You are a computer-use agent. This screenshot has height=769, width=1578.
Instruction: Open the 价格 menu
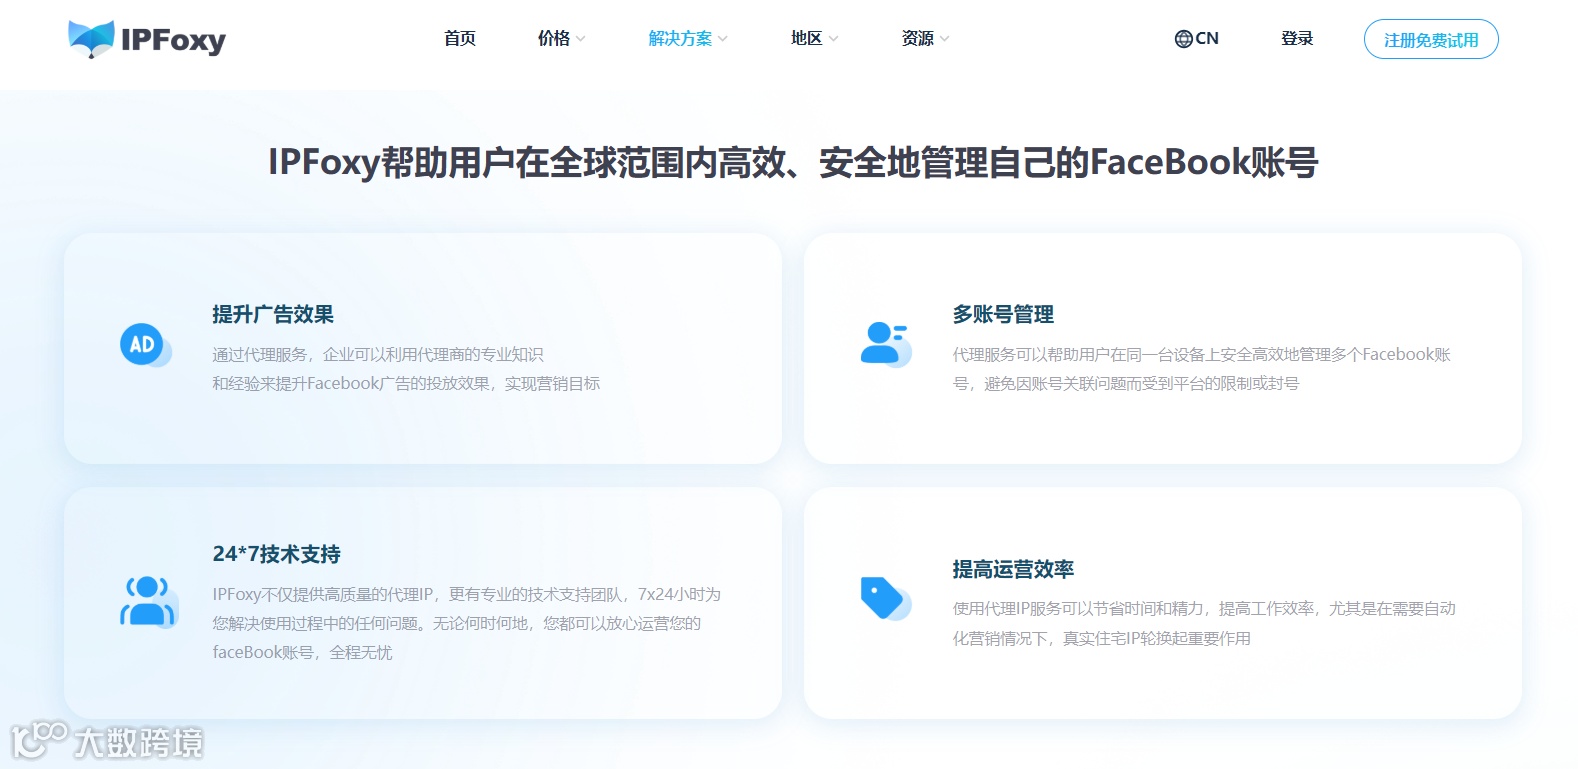(x=553, y=39)
